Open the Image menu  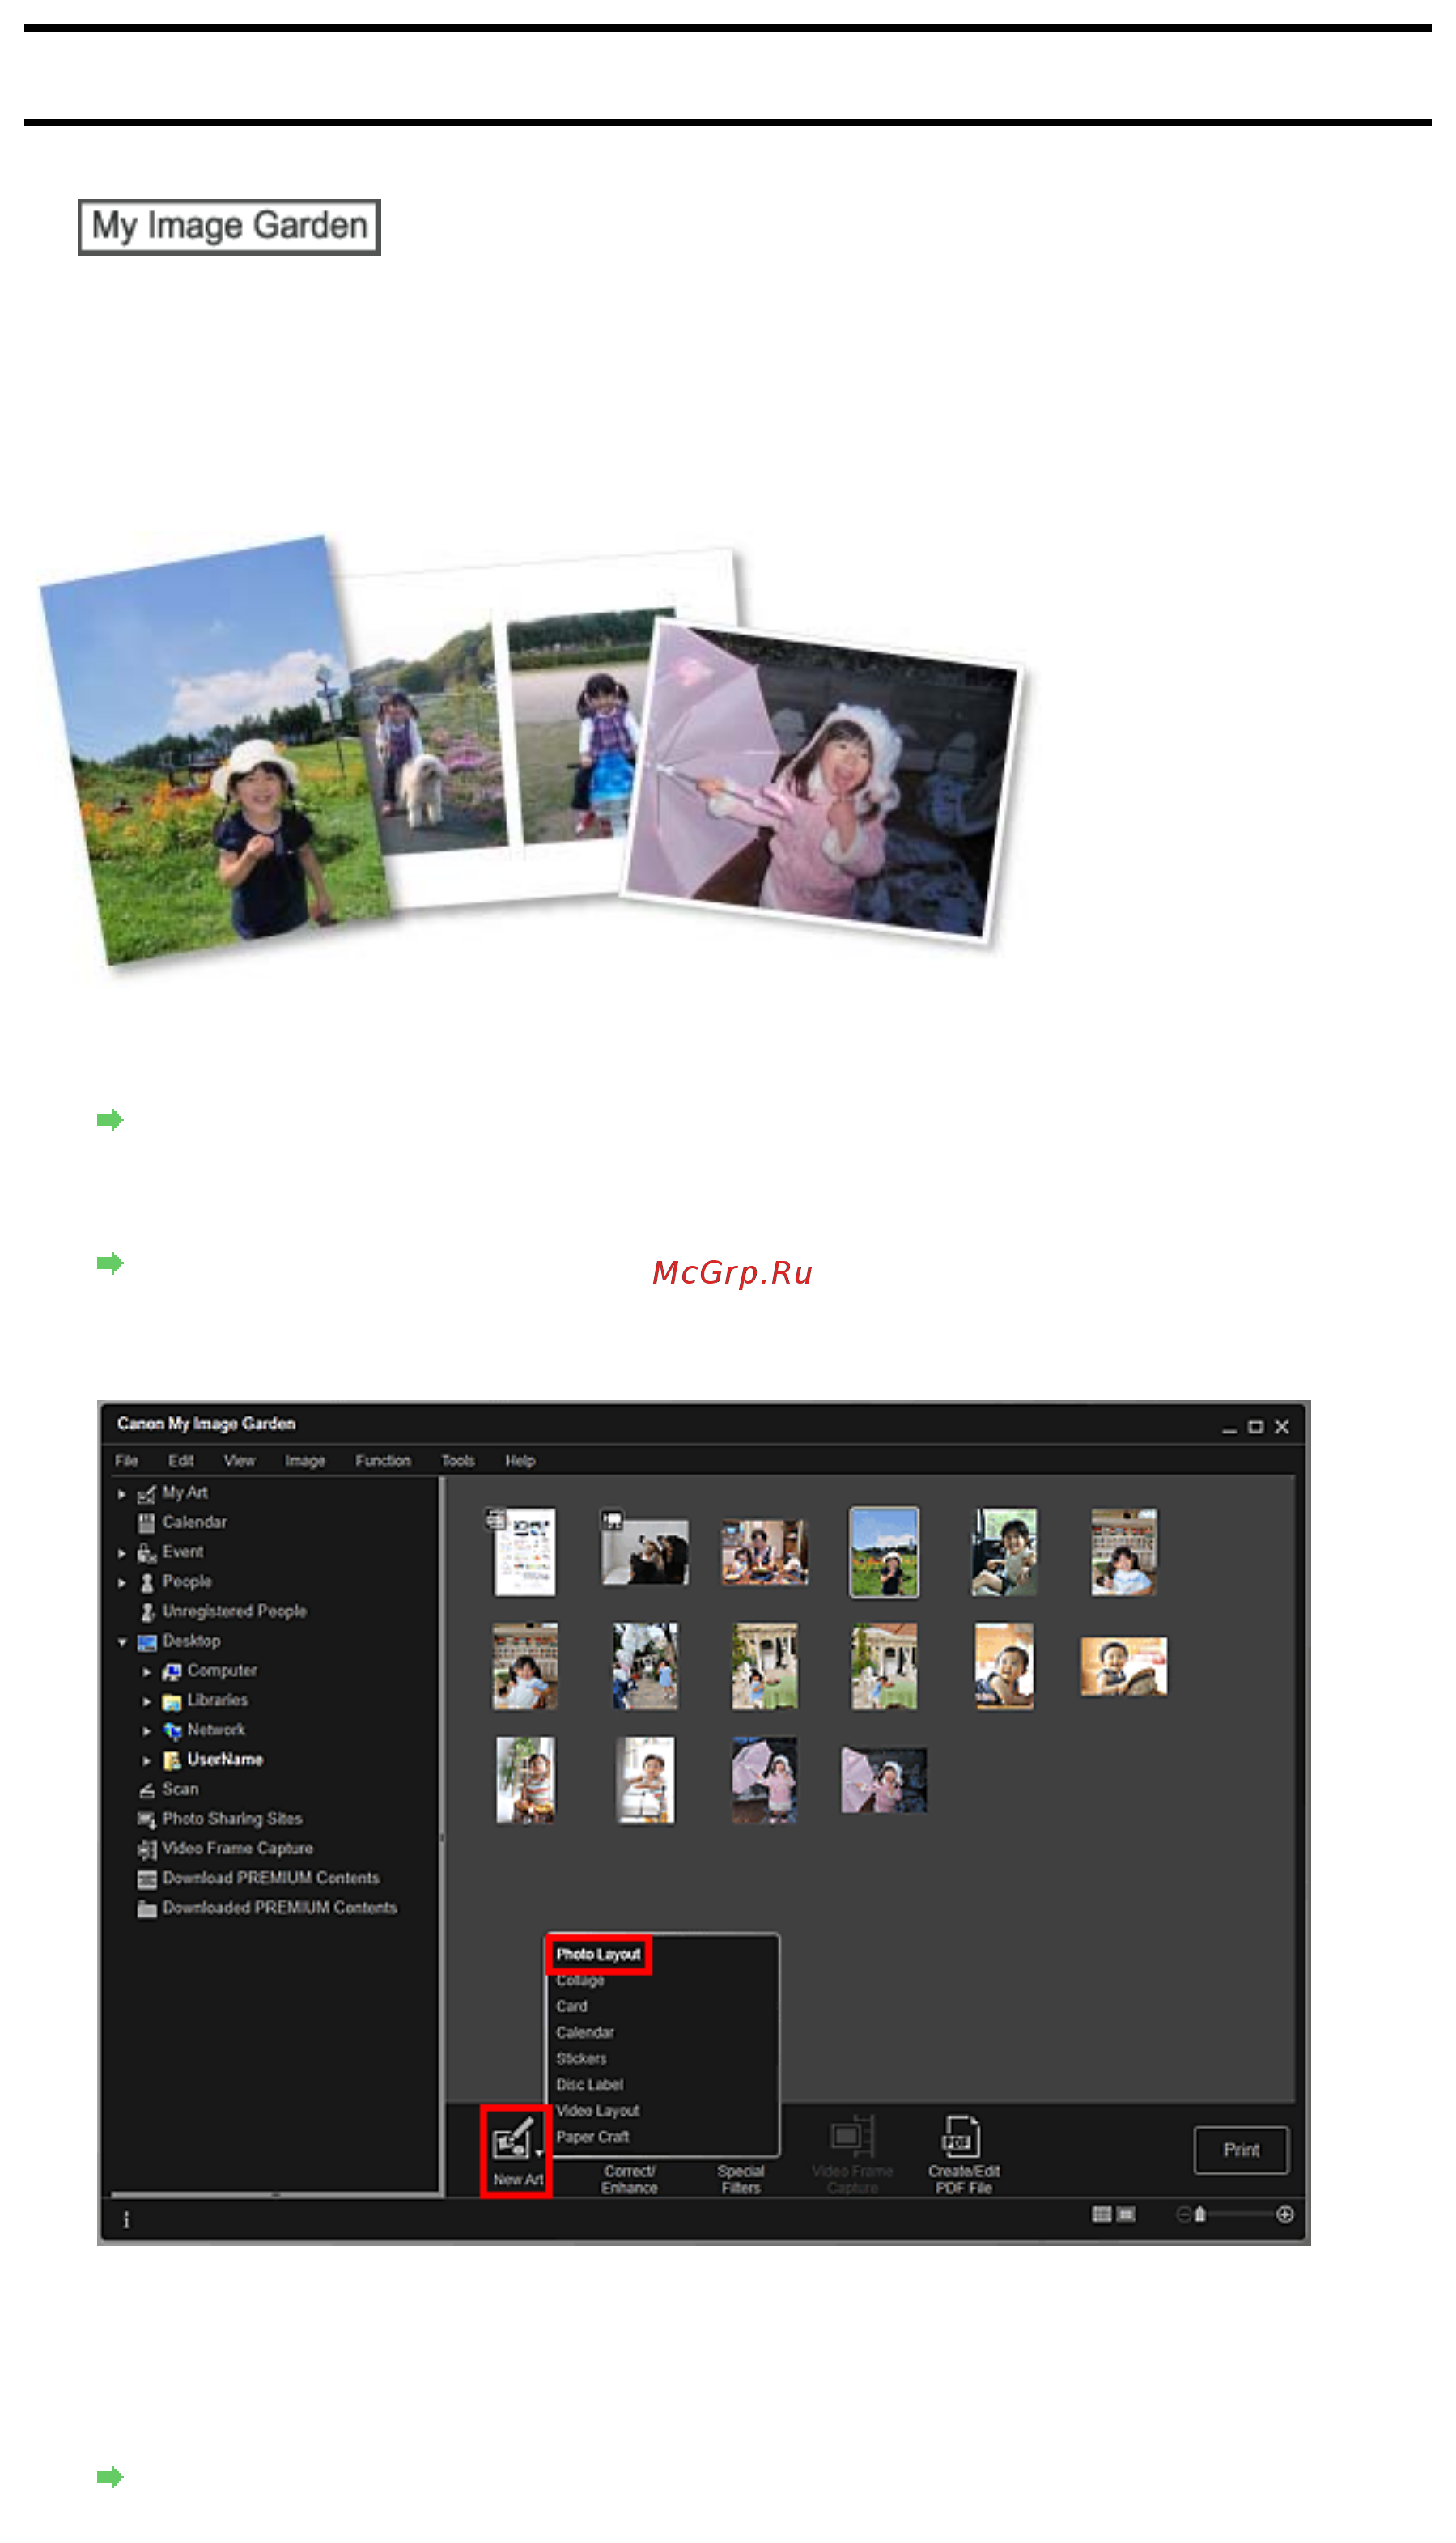coord(305,1461)
